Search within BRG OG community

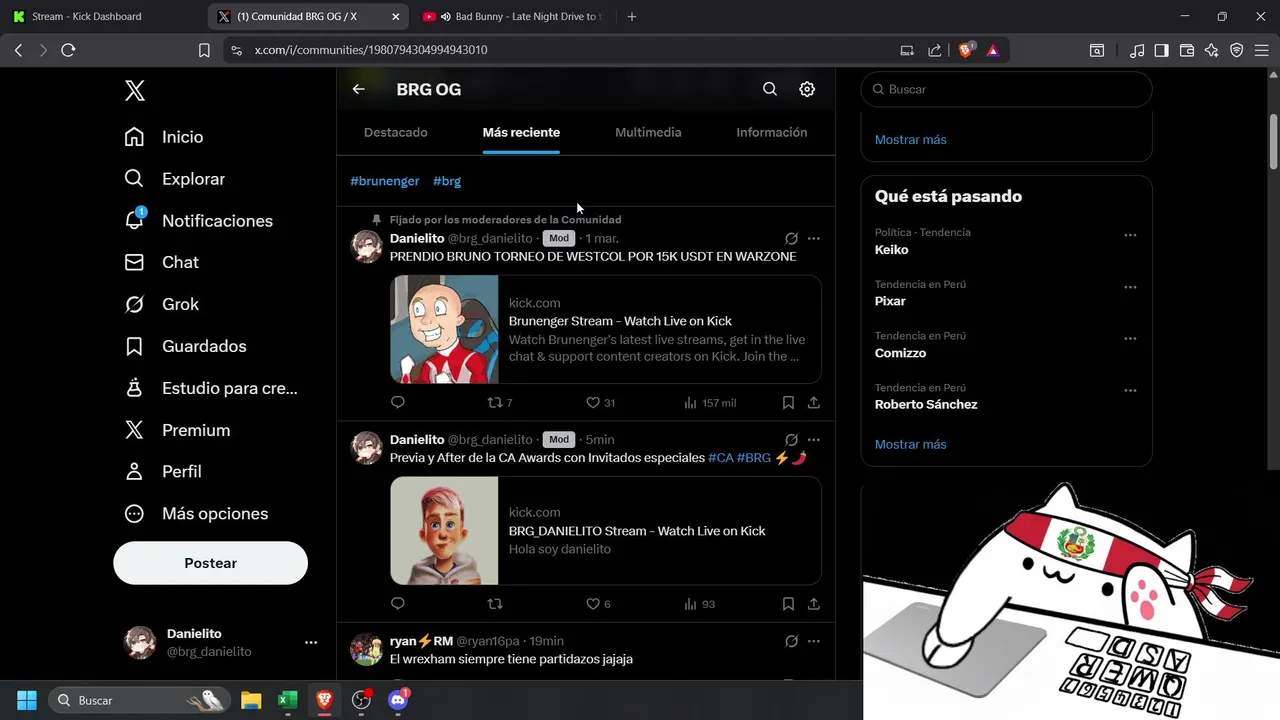click(770, 89)
